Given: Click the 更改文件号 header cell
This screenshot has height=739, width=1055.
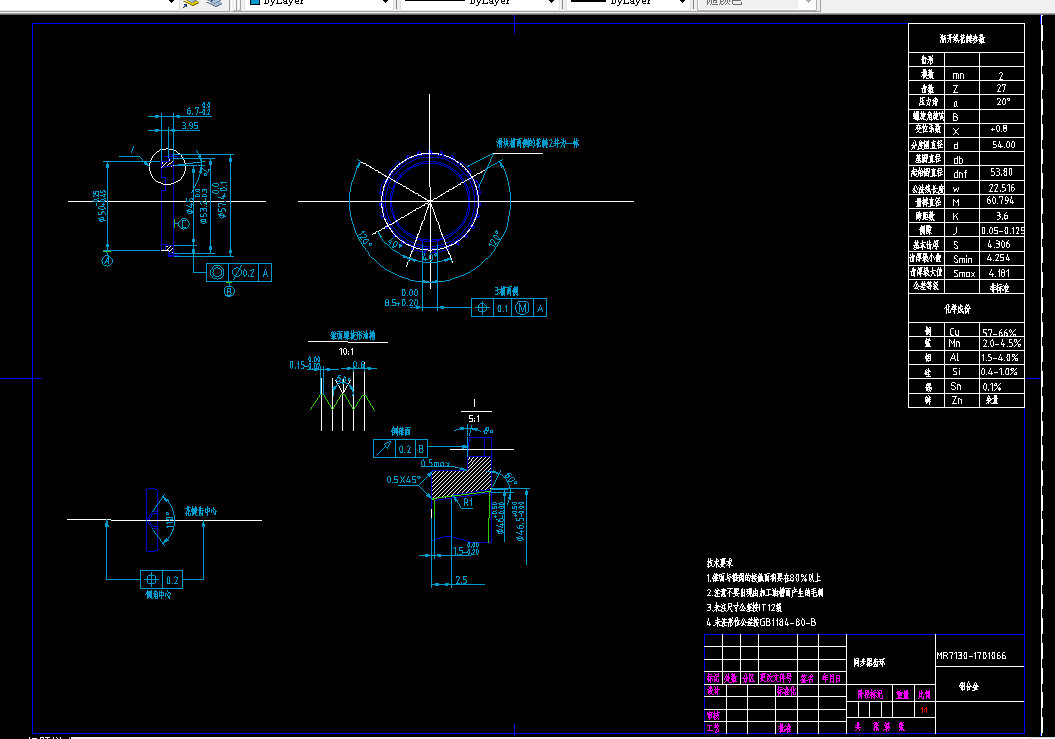Looking at the screenshot, I should click(x=778, y=678).
